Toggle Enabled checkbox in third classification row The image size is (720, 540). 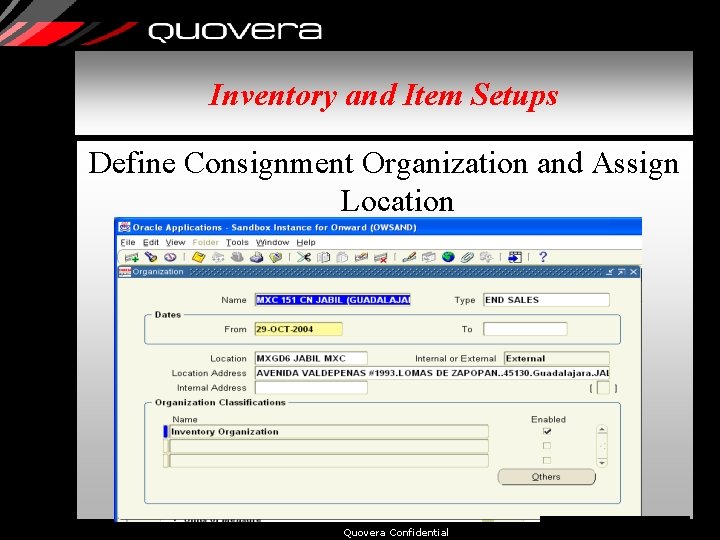(547, 461)
